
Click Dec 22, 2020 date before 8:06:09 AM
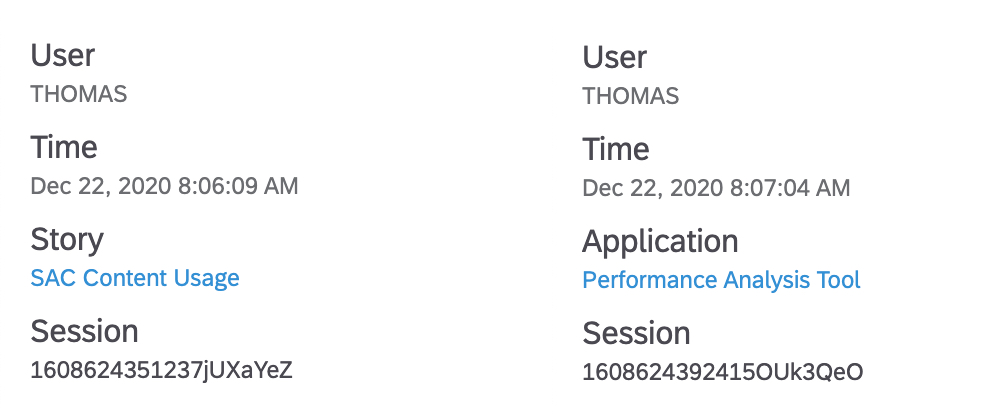[x=101, y=186]
